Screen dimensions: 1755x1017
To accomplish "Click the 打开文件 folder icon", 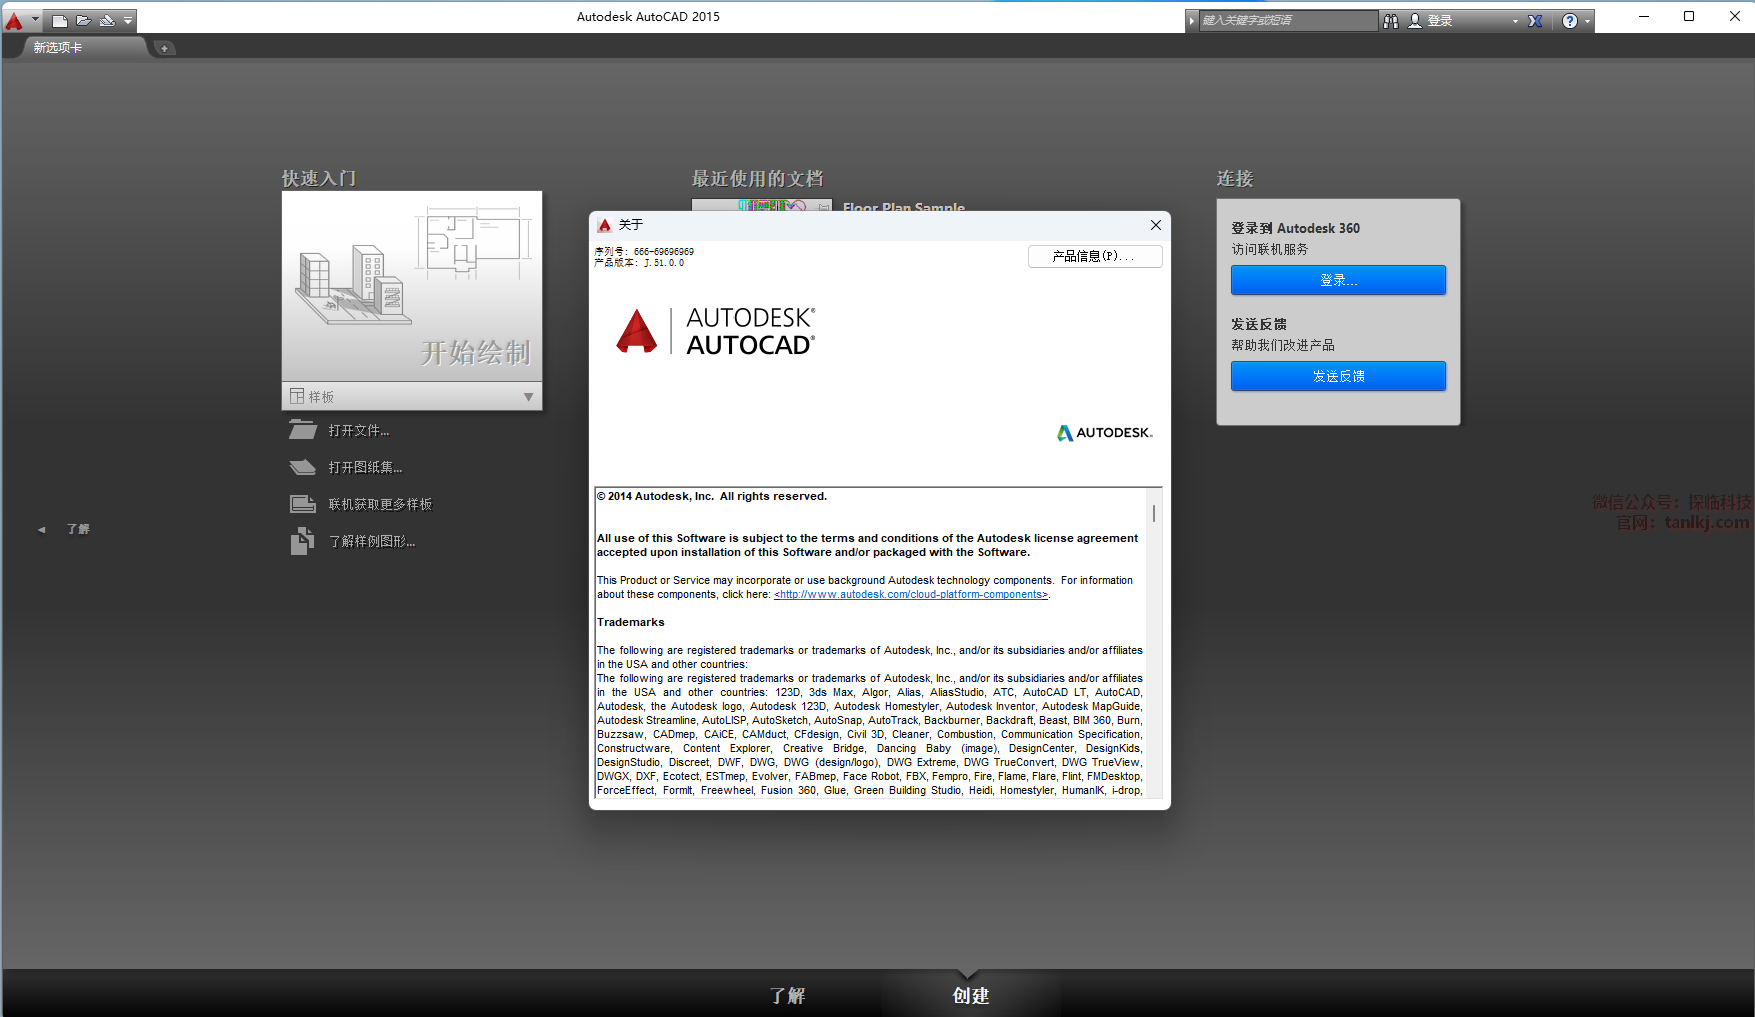I will (x=302, y=430).
